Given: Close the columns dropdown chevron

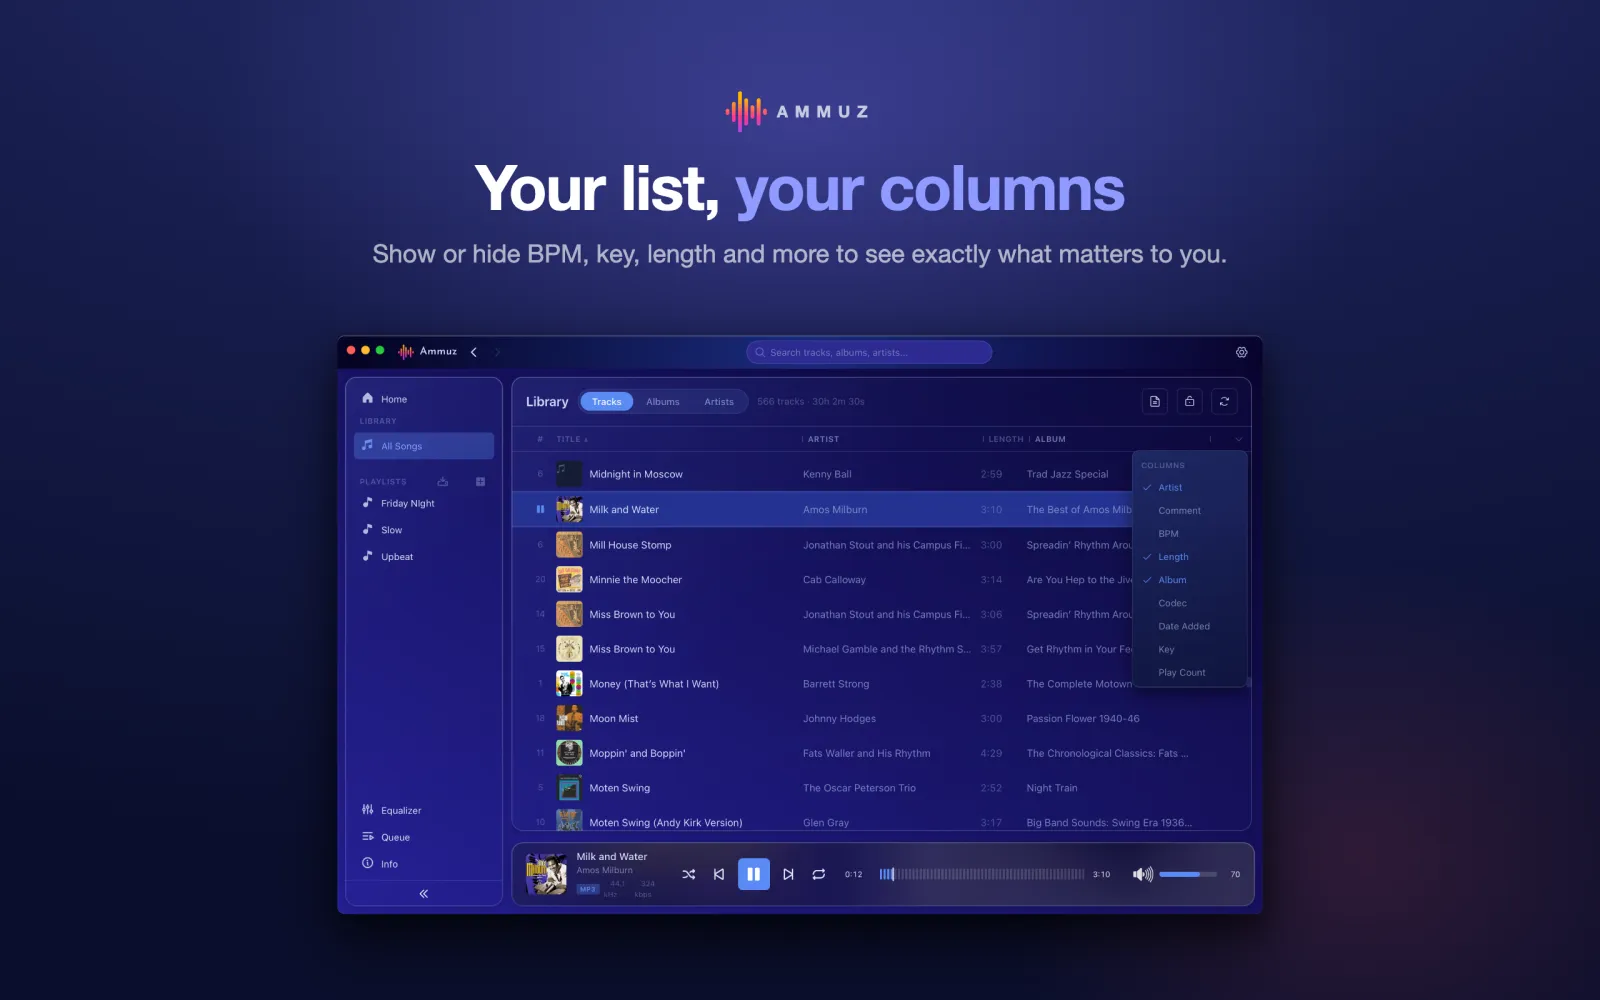Looking at the screenshot, I should pos(1239,439).
